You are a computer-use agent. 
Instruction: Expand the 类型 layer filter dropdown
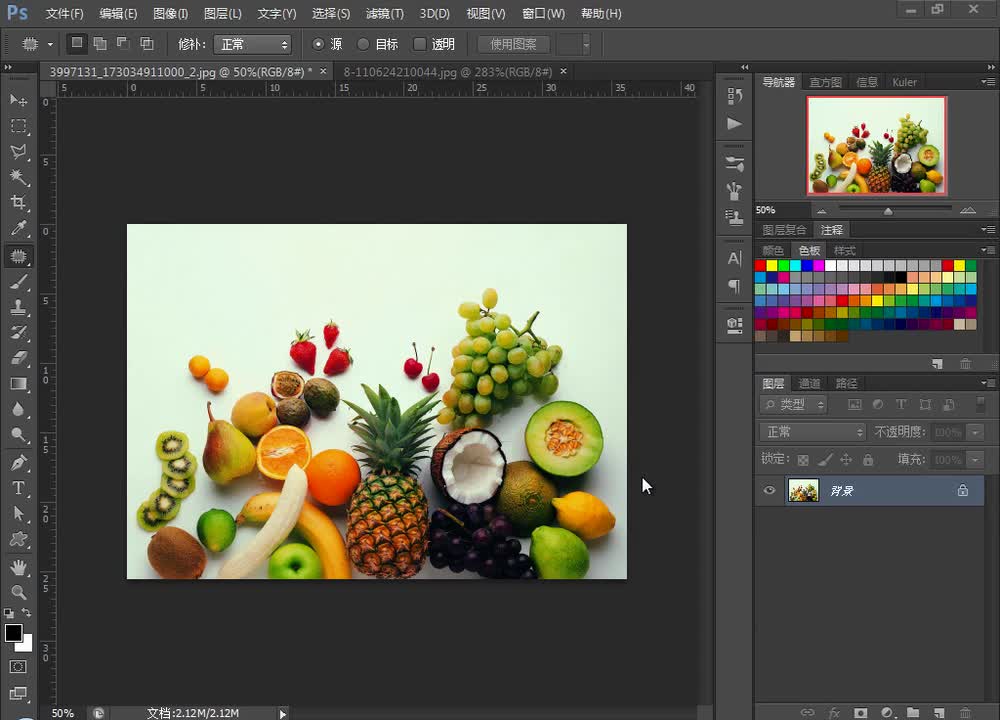point(794,405)
